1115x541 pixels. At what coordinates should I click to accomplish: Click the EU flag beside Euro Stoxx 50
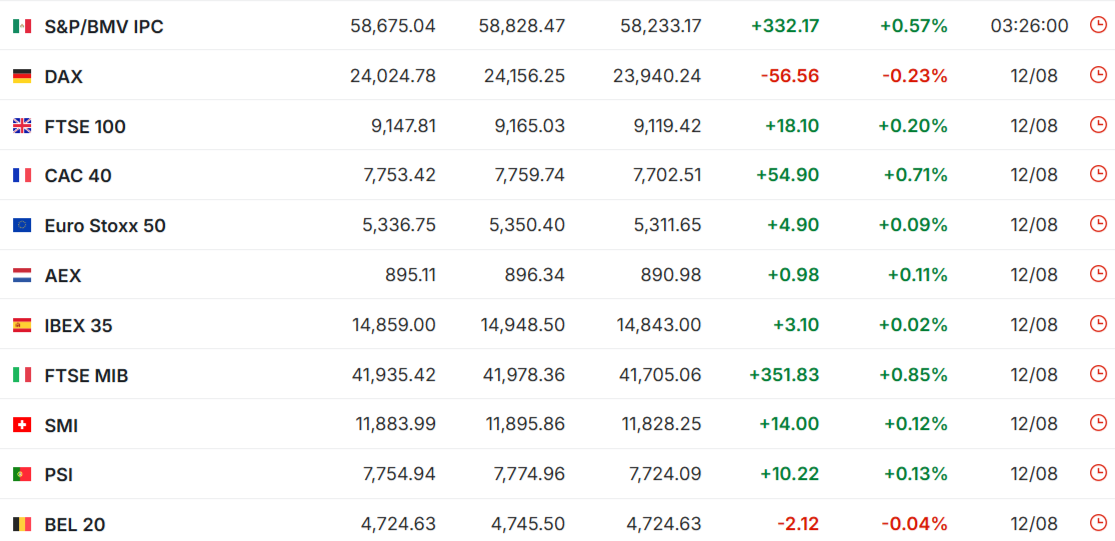point(22,225)
